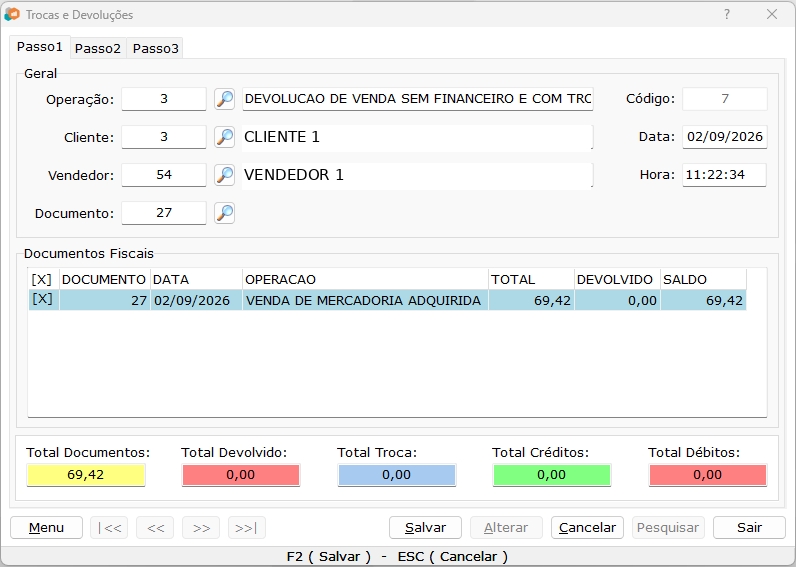The image size is (796, 567).
Task: Click the Data field 02/09/2026
Action: 725,137
